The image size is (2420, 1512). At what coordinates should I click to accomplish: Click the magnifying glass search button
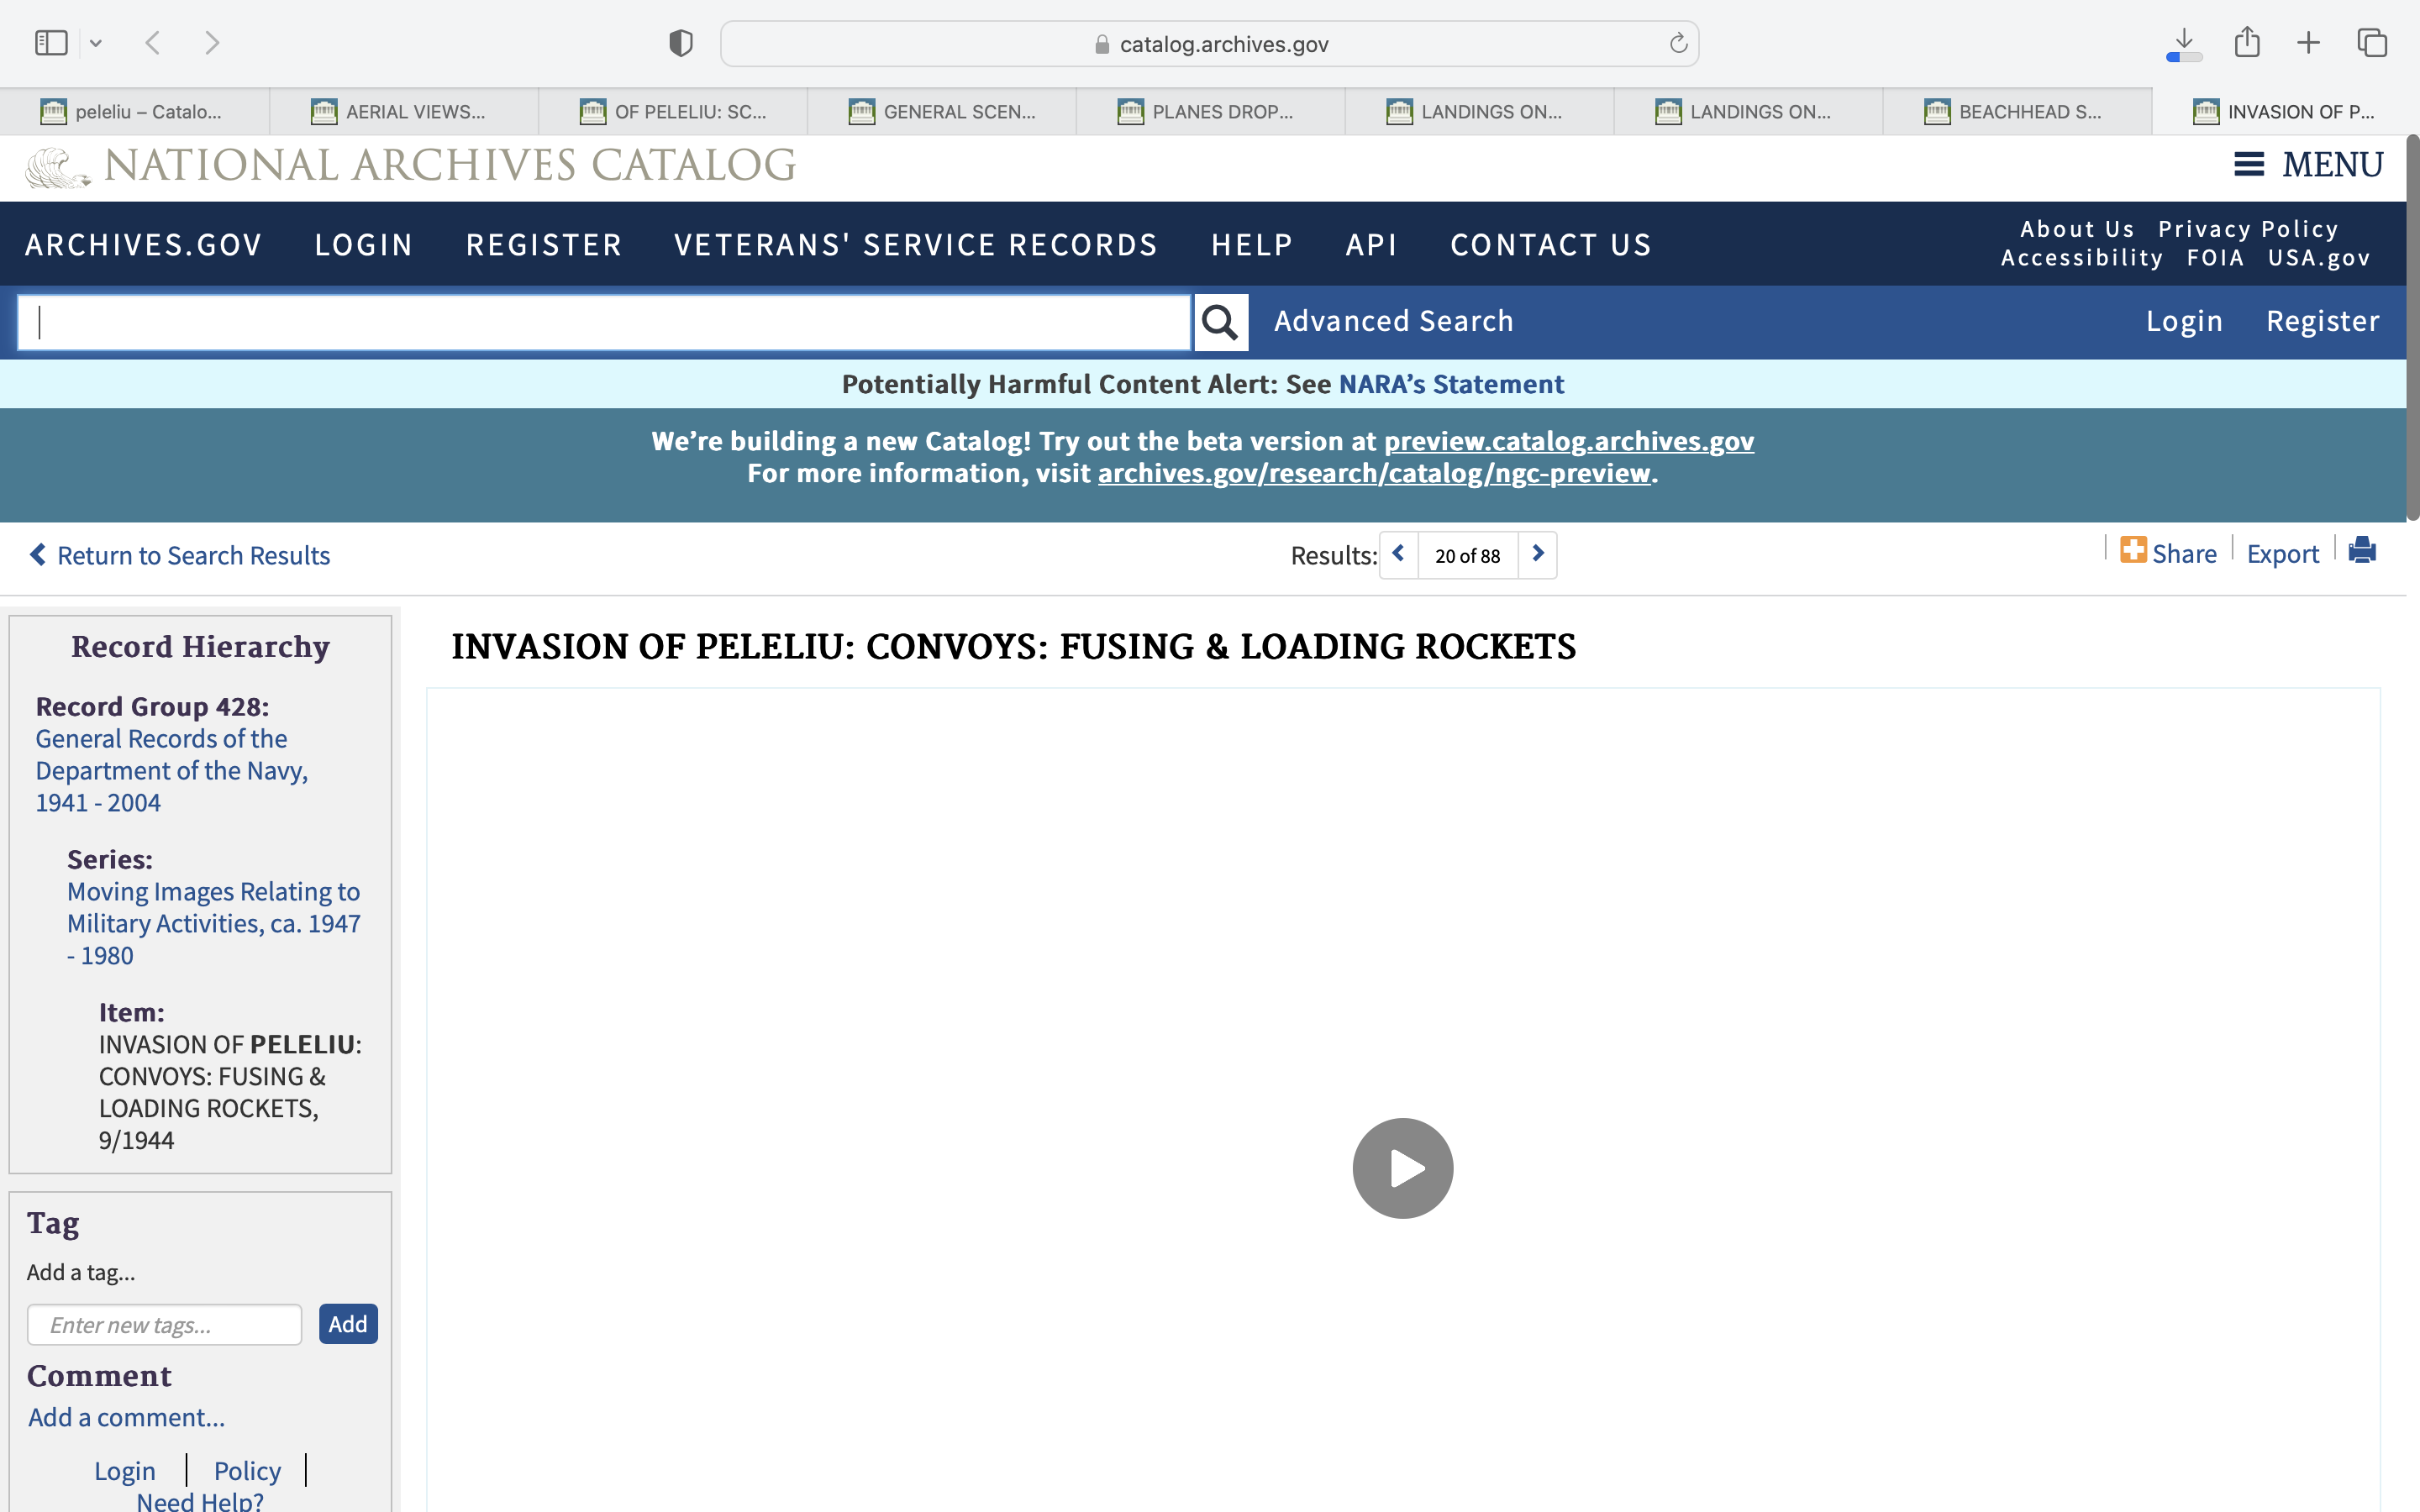1220,322
